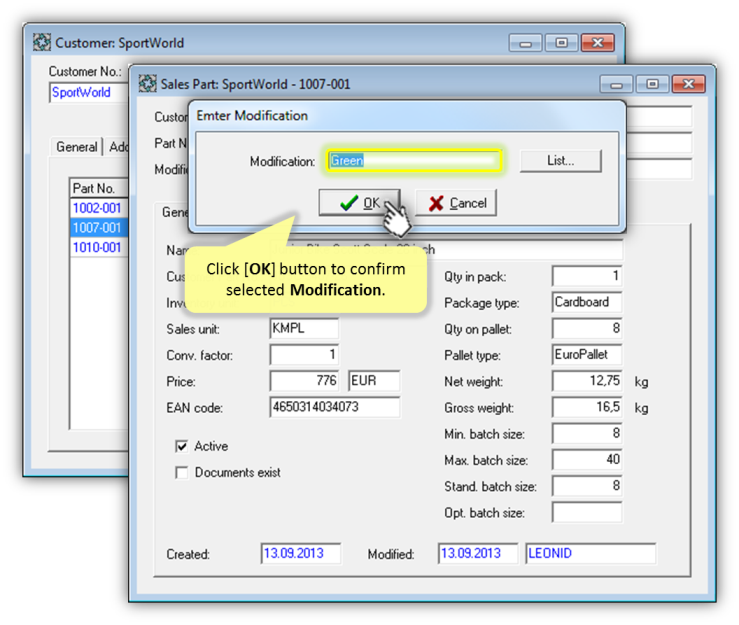Click the modified-by field LEONID

click(591, 553)
